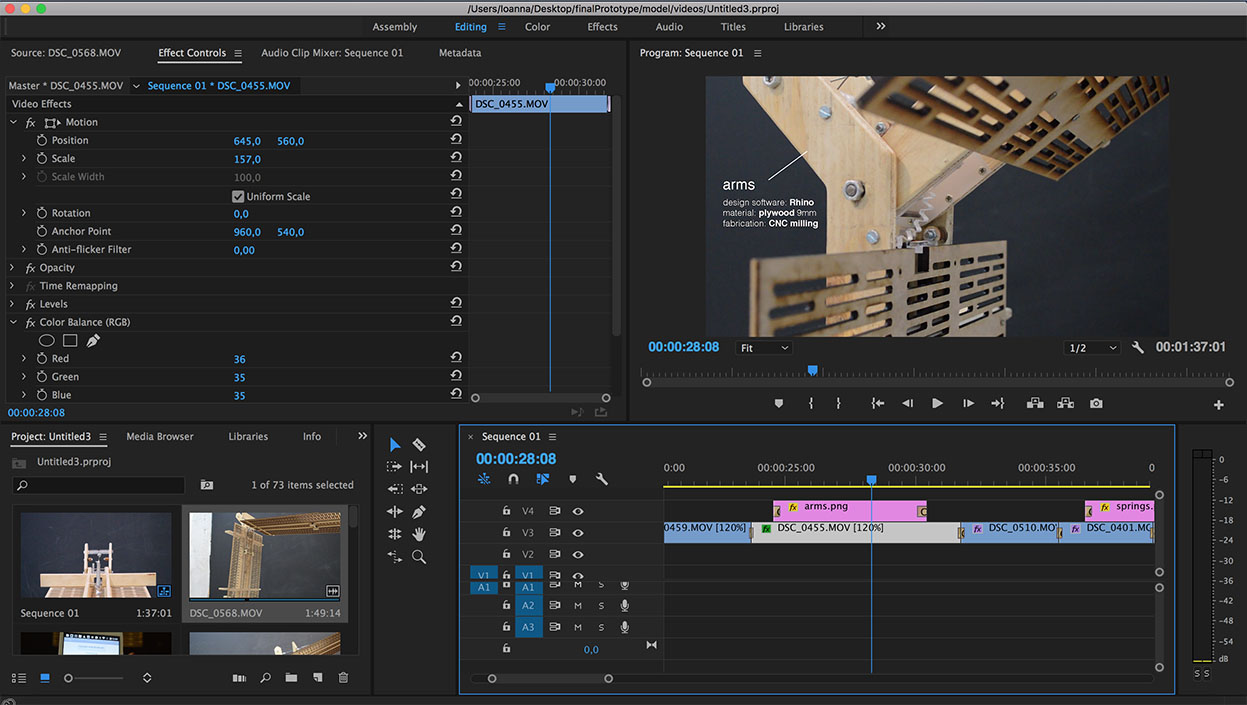Select the Hand tool
Screen dimensions: 1247x705
pos(419,534)
